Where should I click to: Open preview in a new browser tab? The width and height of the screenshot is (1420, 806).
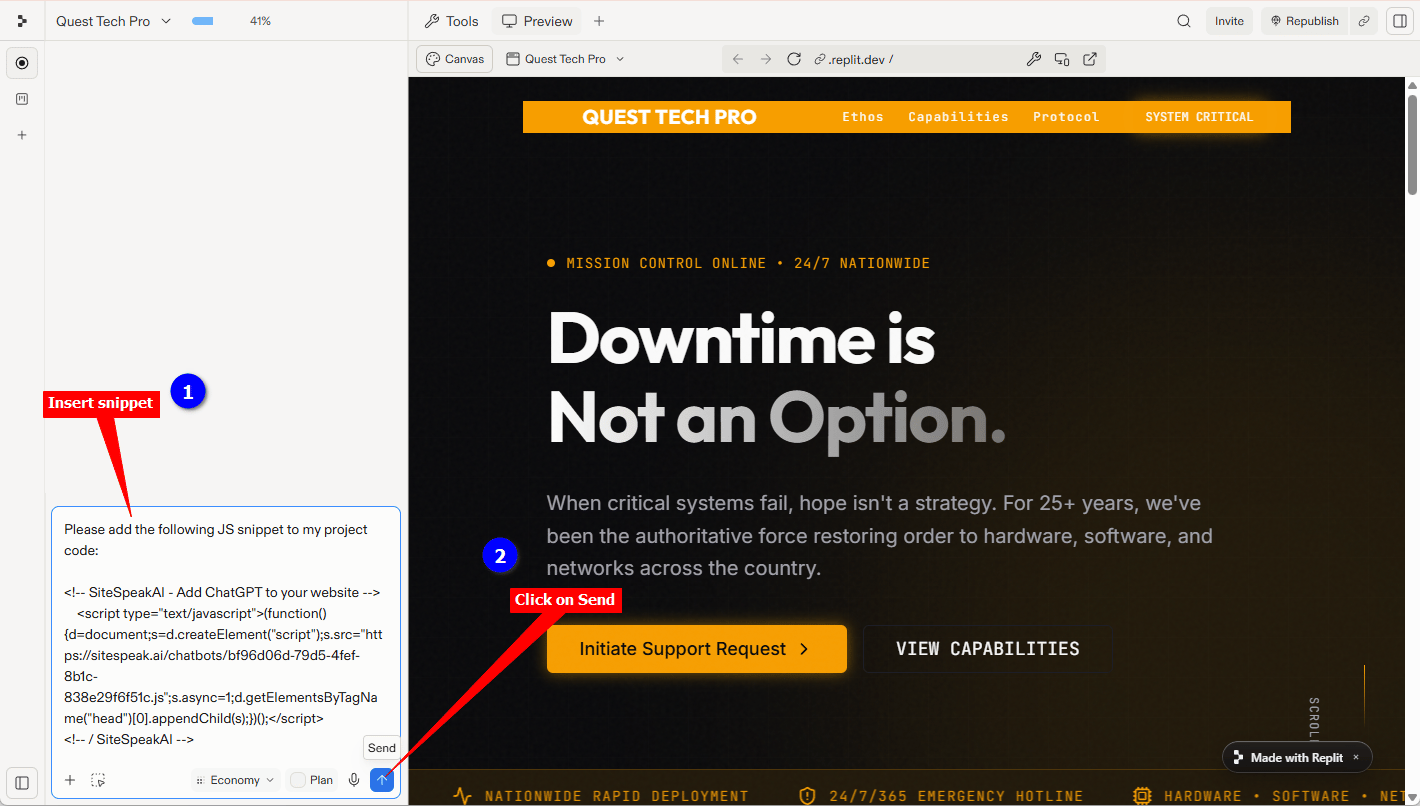point(1090,59)
